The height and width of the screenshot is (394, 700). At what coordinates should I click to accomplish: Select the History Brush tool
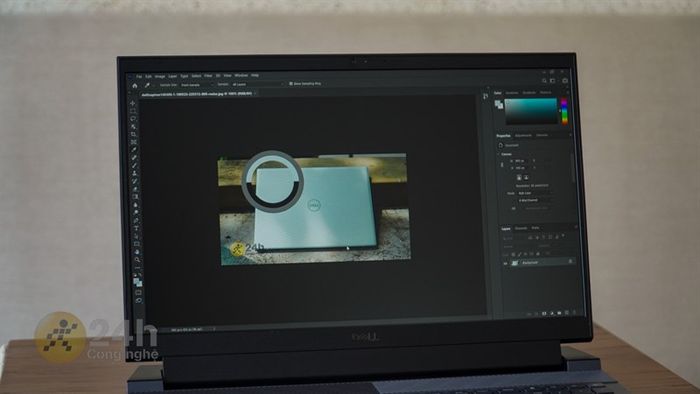pyautogui.click(x=134, y=181)
